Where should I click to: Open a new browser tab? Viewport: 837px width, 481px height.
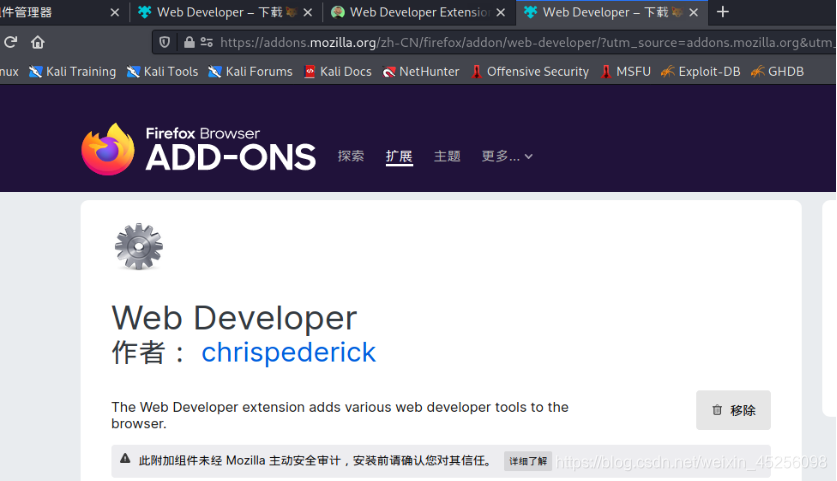click(722, 12)
